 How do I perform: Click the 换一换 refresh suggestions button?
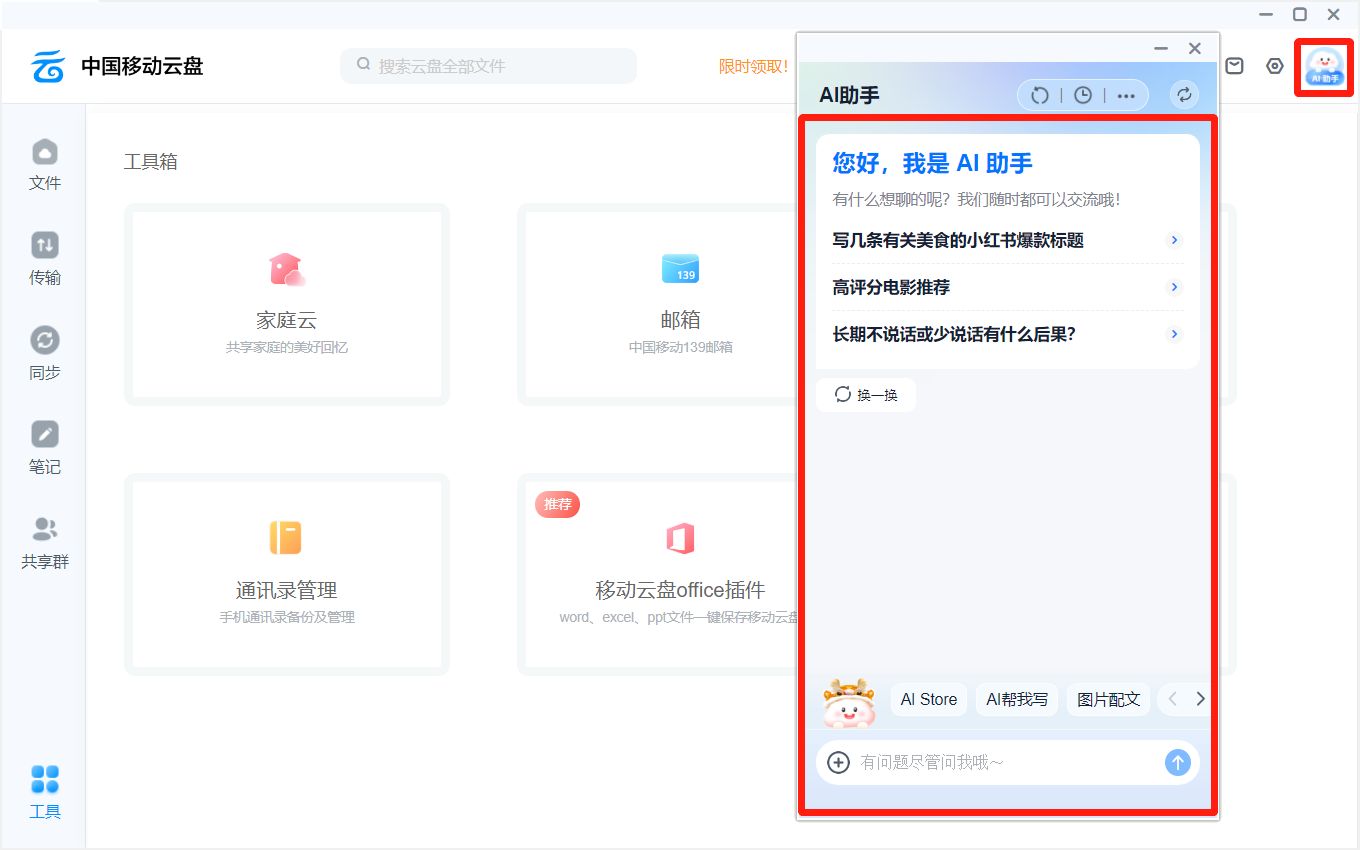pos(866,395)
